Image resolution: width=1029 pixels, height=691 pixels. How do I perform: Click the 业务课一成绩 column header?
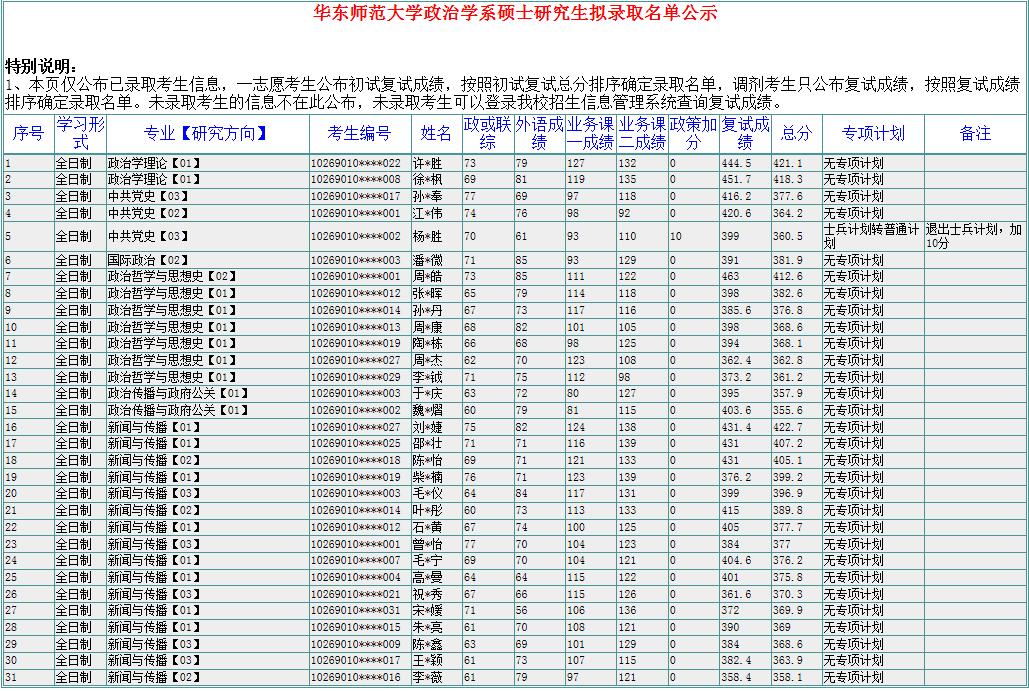(590, 134)
